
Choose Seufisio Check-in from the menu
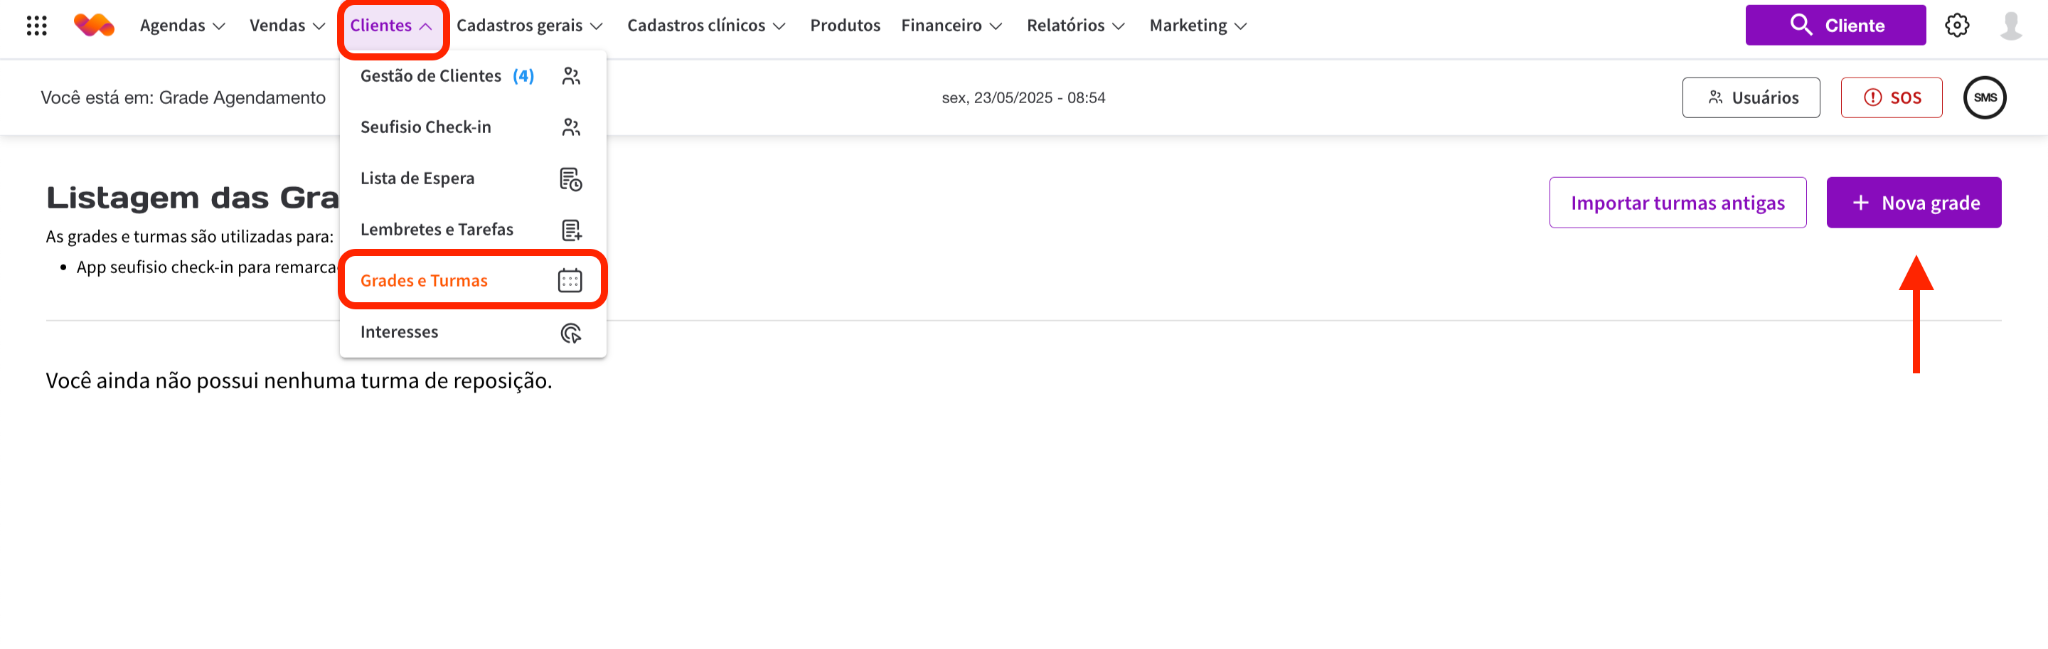426,127
